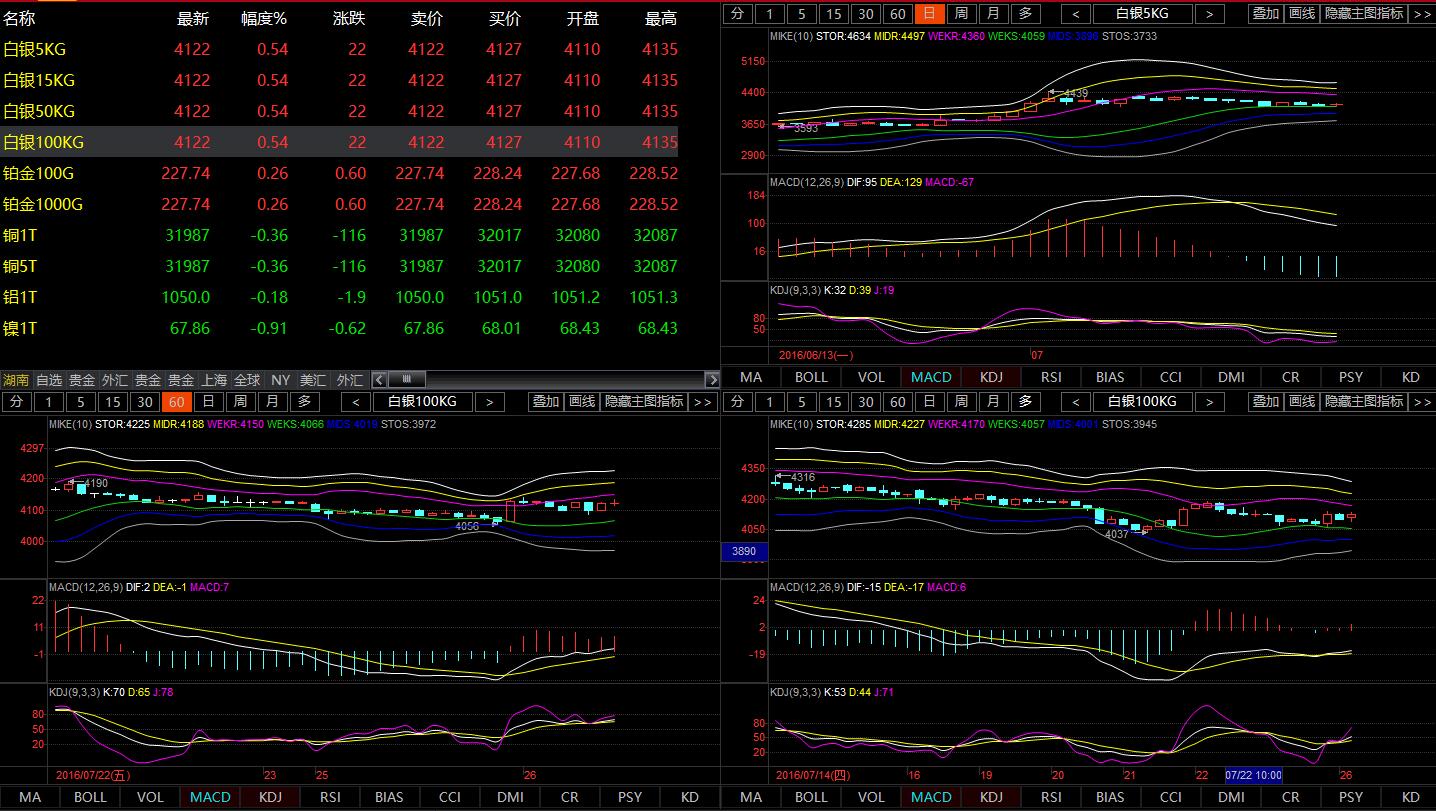Click the 画线 draw-line tool in the 白银5KG chart toolbar
The width and height of the screenshot is (1436, 811).
pos(1301,13)
